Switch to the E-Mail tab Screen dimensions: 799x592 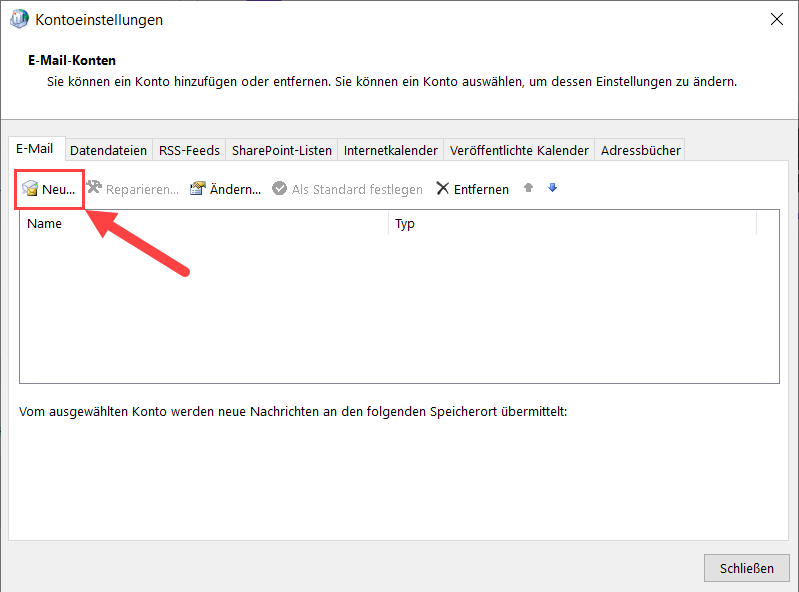(x=35, y=149)
